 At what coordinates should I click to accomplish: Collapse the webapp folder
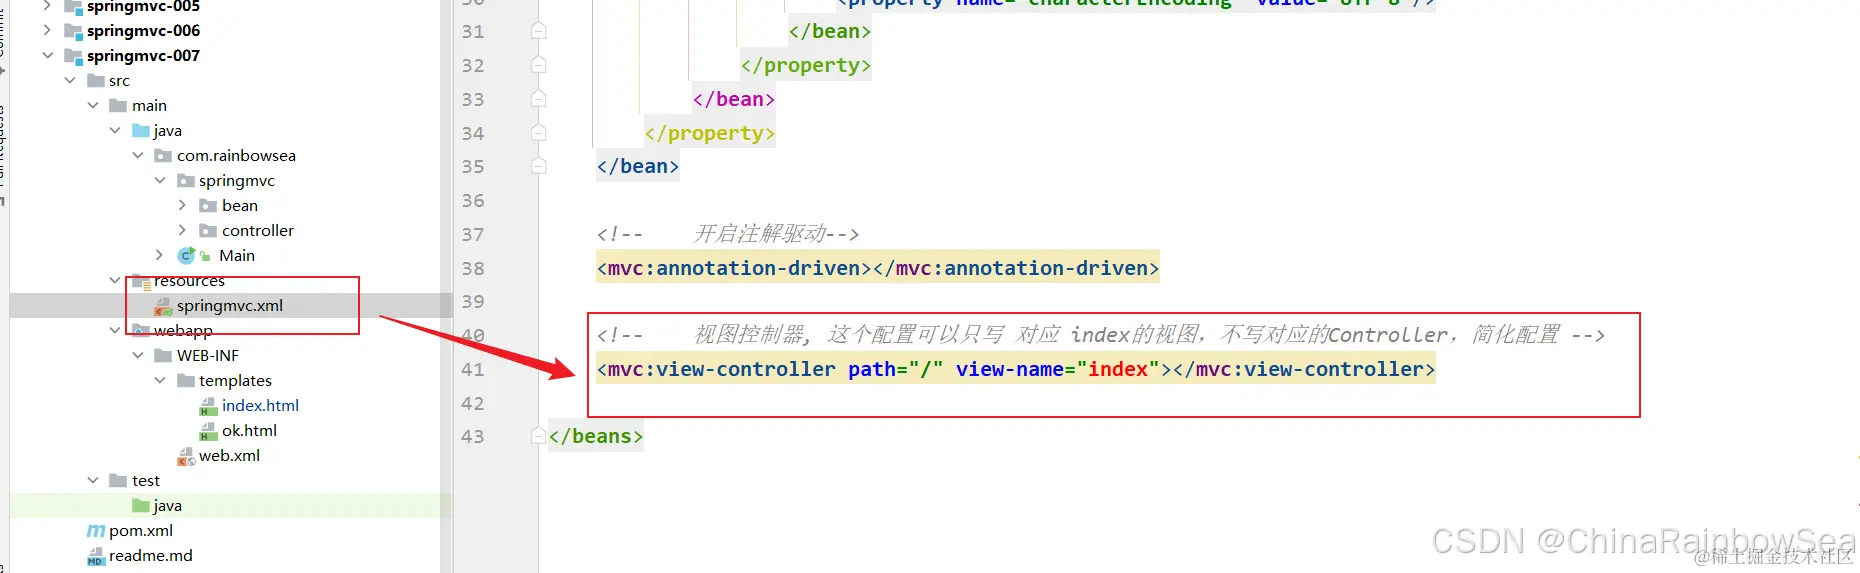[x=115, y=330]
